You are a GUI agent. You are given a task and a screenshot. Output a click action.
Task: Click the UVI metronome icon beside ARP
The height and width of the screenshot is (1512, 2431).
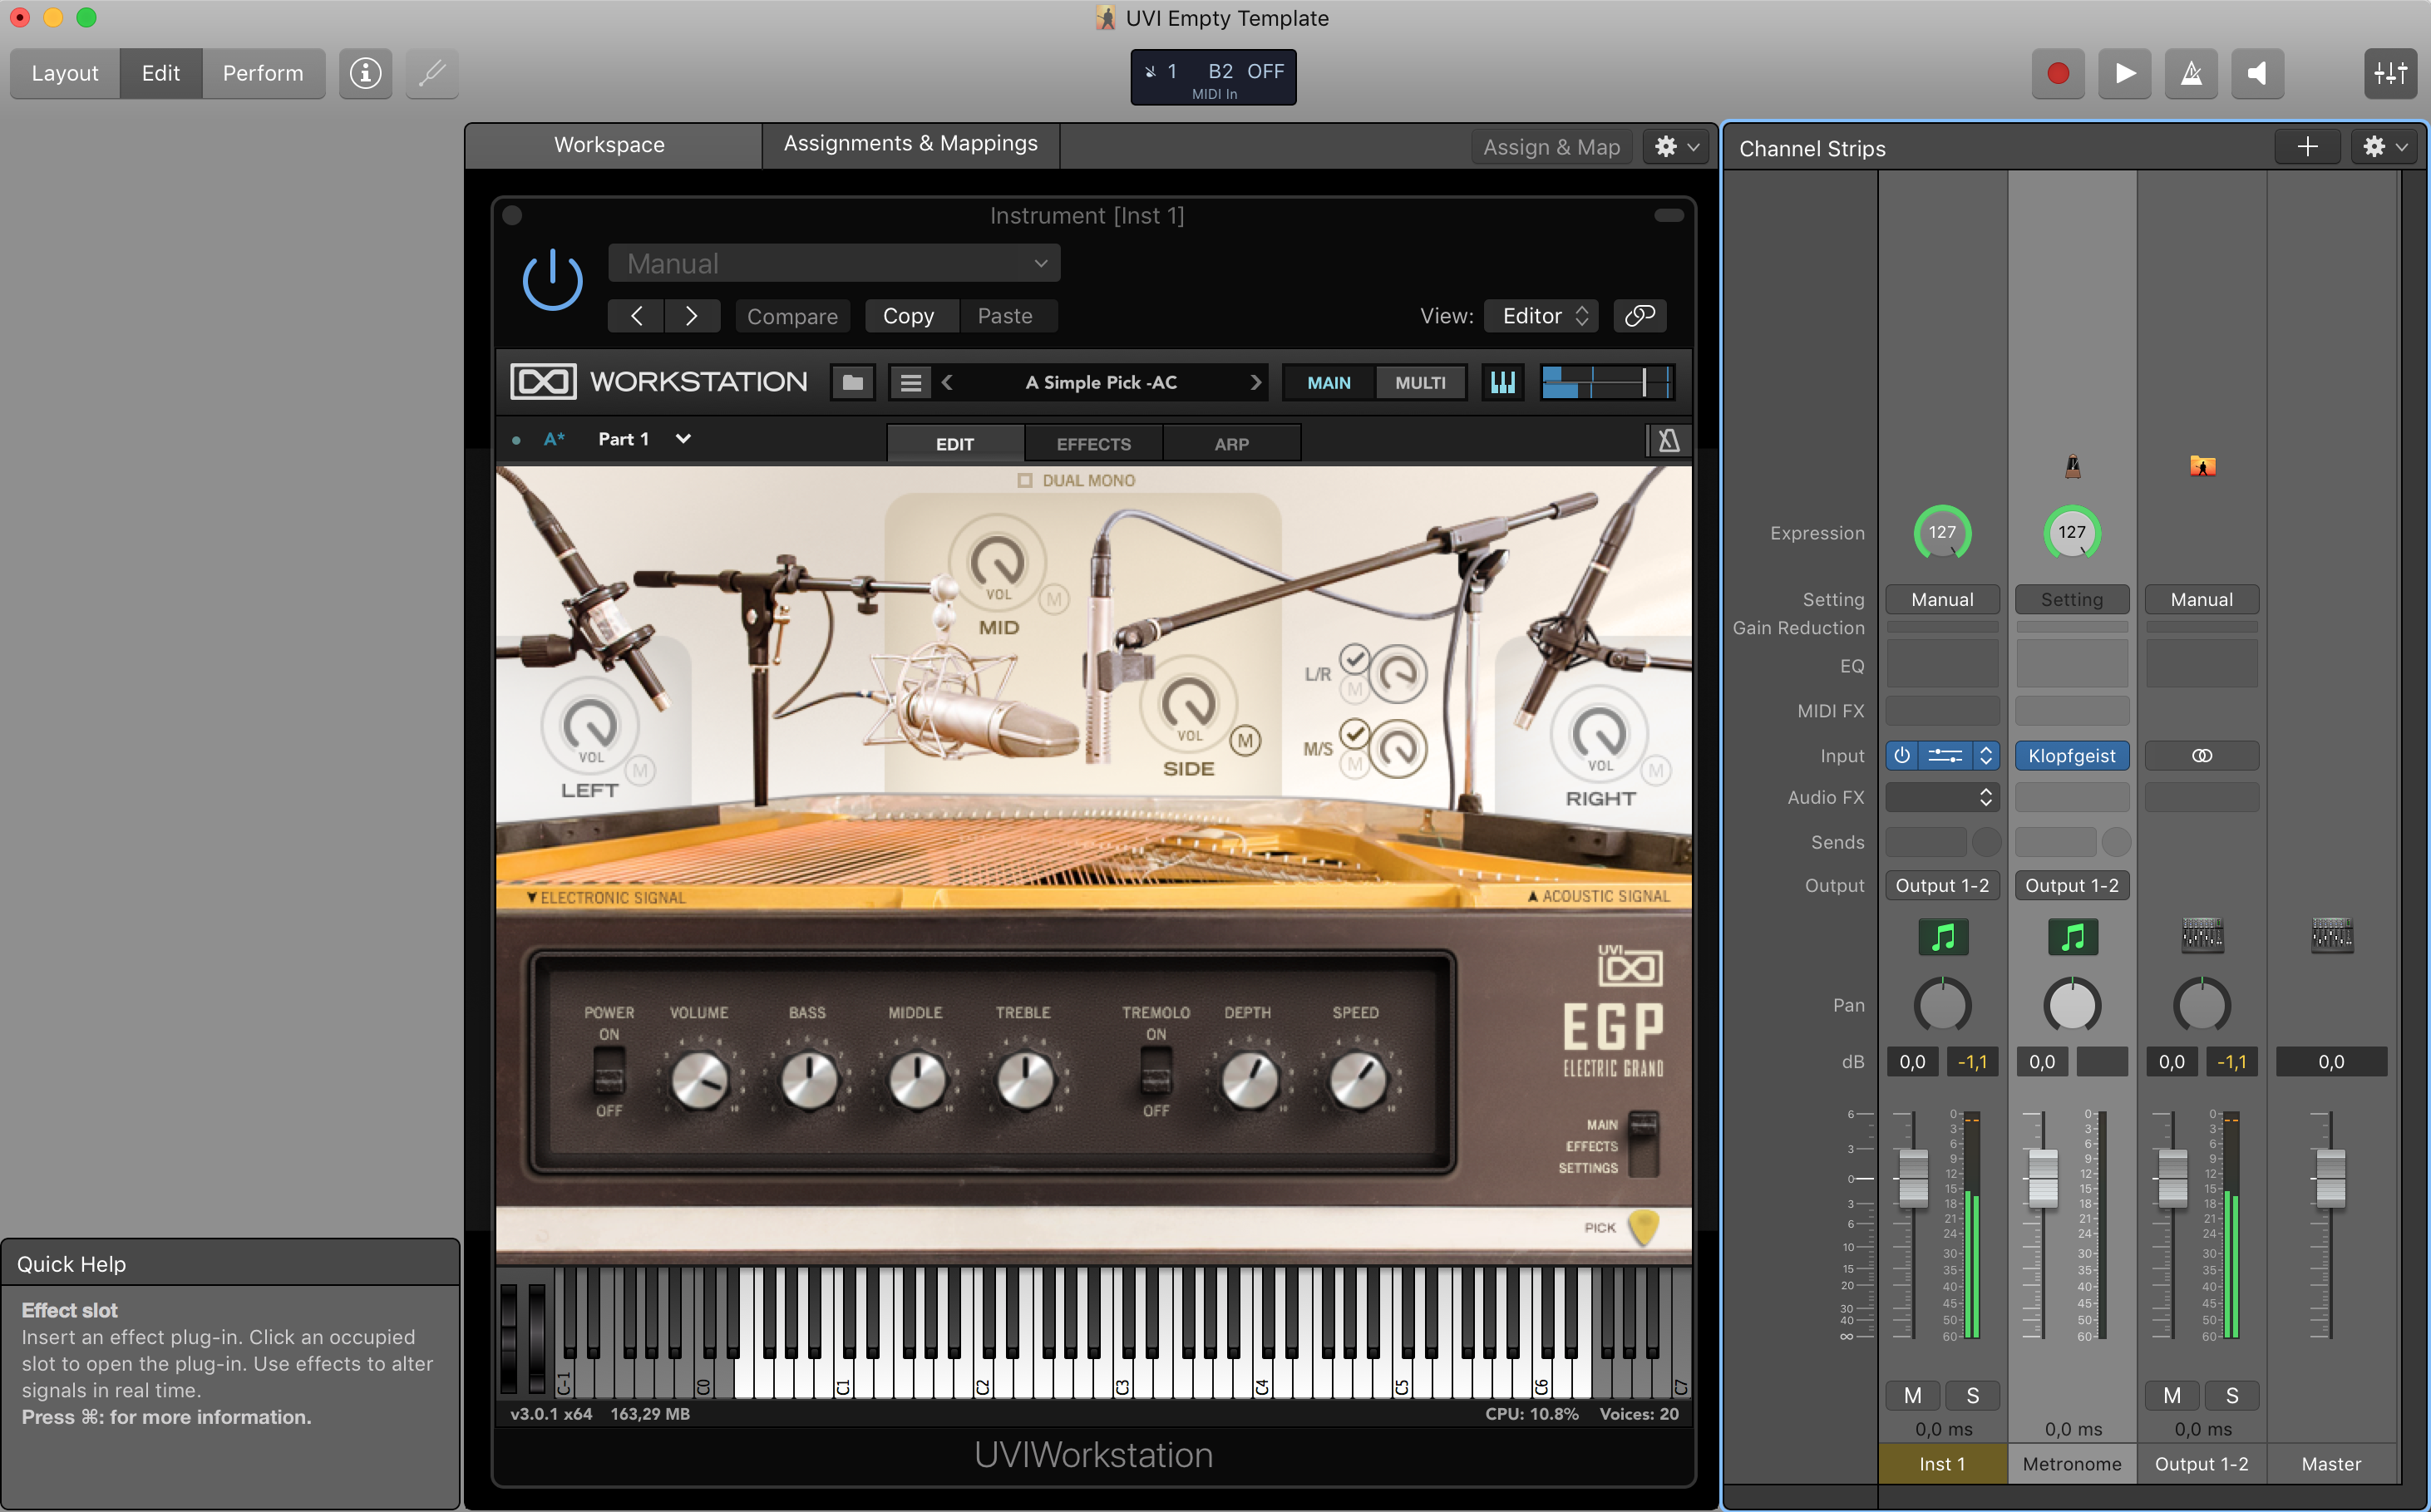click(x=1668, y=441)
